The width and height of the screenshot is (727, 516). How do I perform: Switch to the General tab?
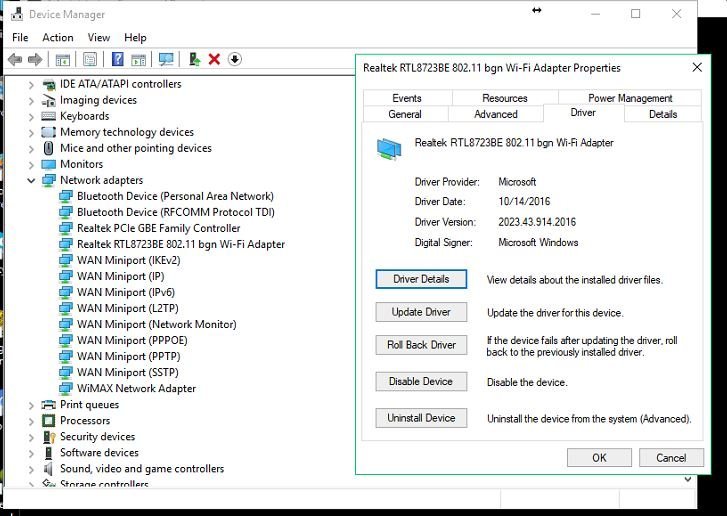tap(405, 114)
